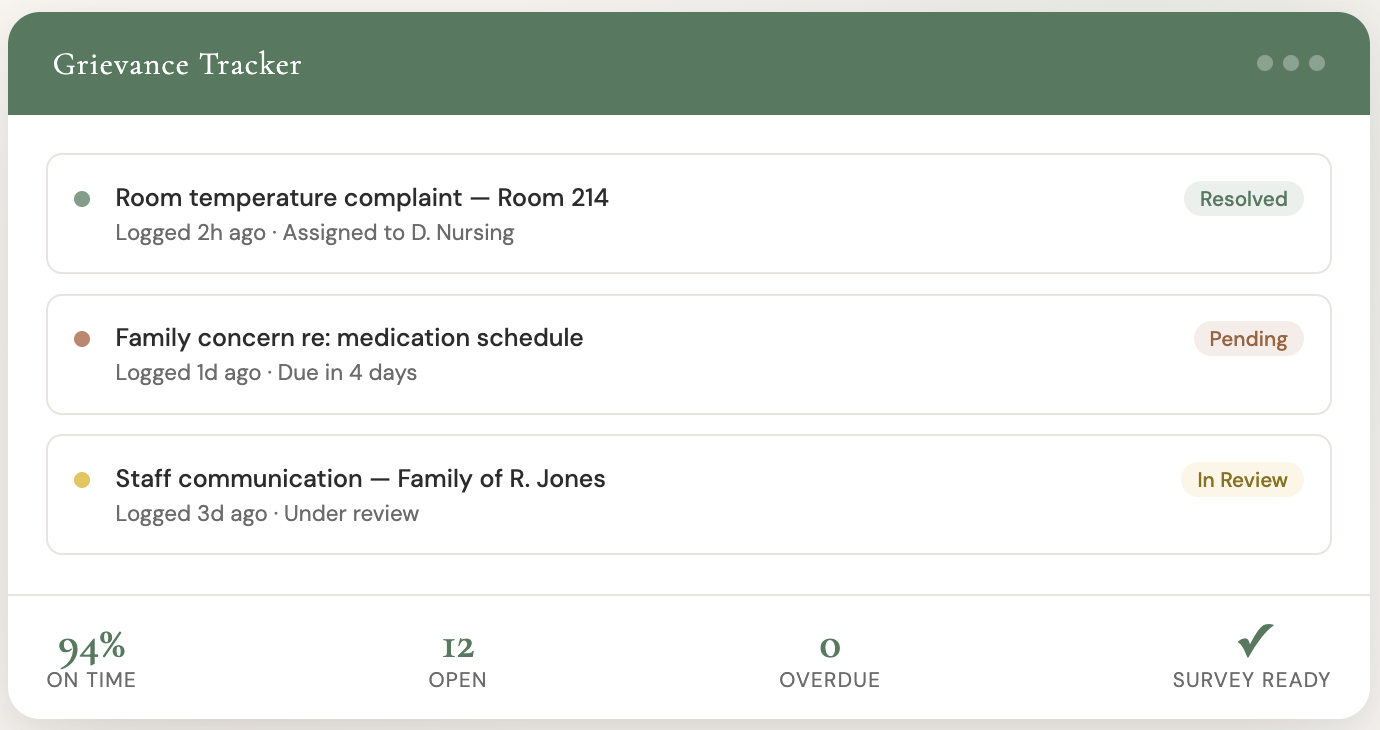1380x730 pixels.
Task: Click the green status dot for Room 214
Action: click(x=82, y=199)
